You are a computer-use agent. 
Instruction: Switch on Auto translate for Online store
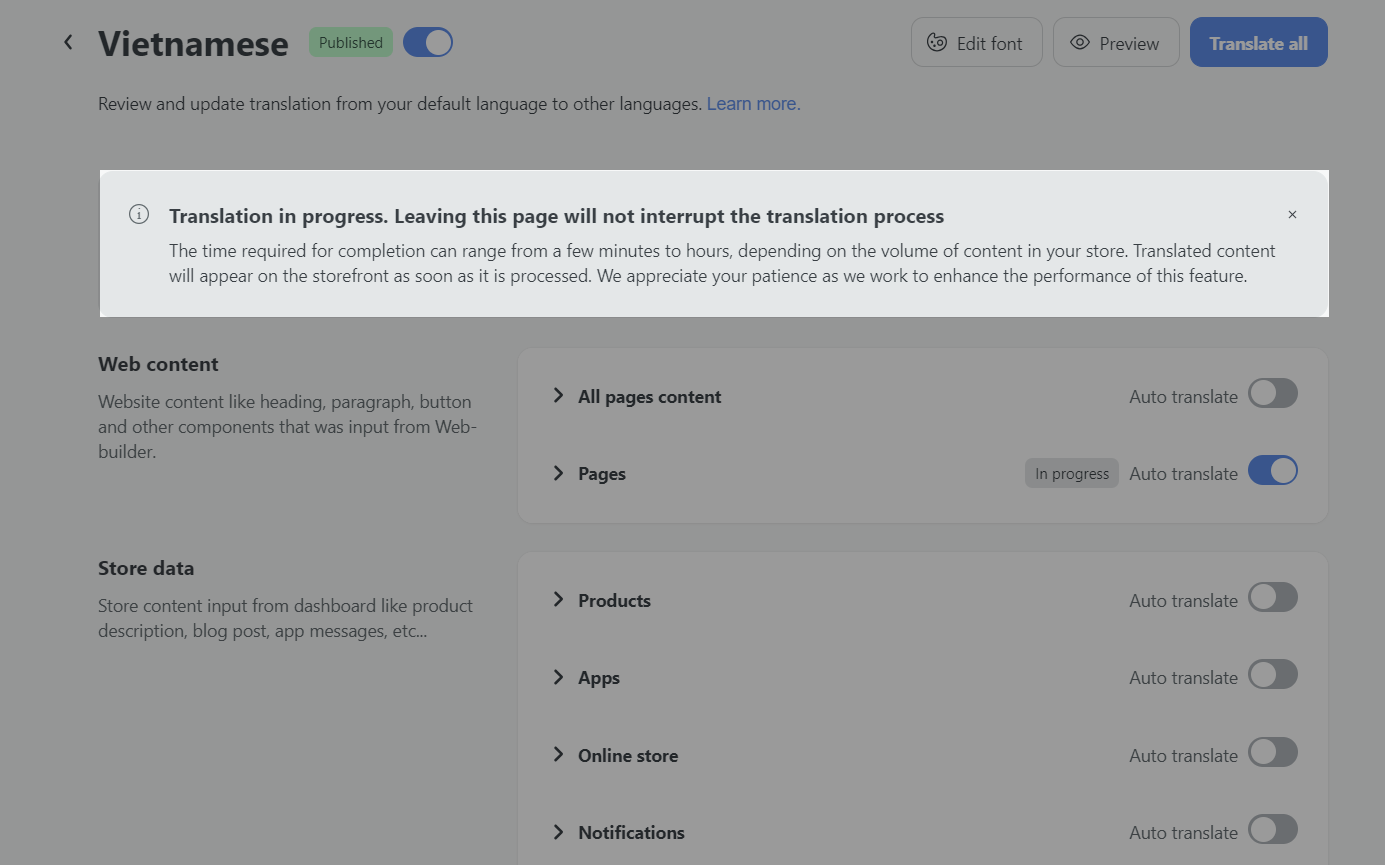(1272, 753)
